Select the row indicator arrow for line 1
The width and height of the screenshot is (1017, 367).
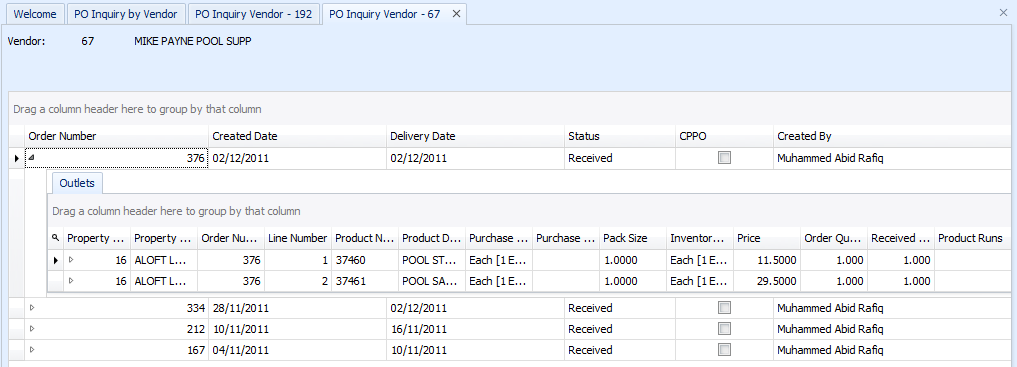[x=56, y=260]
